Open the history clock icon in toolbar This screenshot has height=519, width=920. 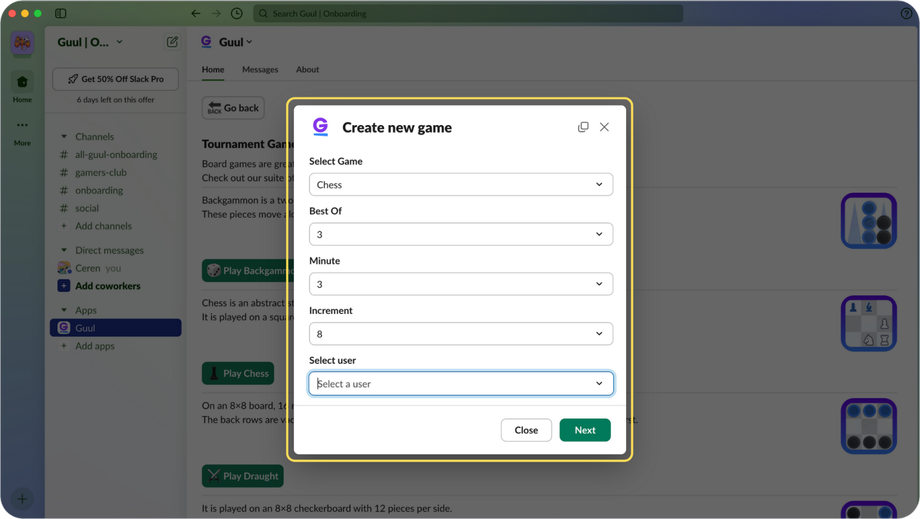(237, 13)
